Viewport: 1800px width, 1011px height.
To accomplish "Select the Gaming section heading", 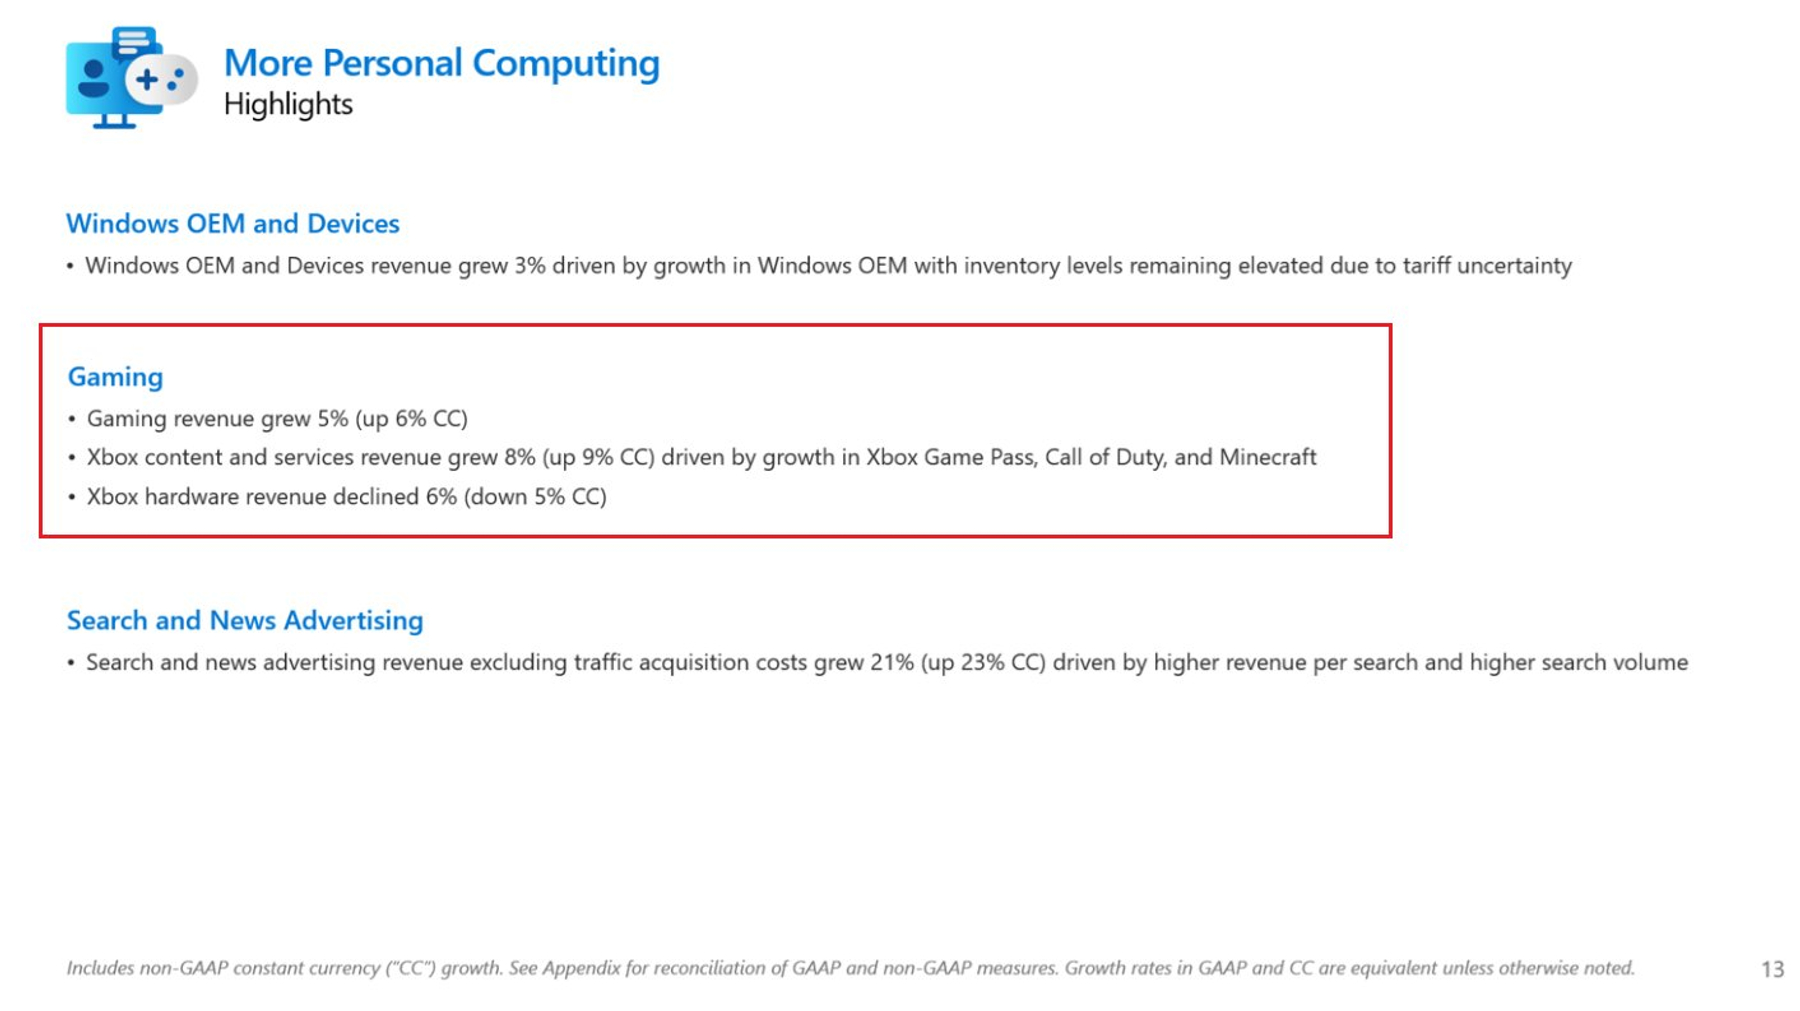I will click(x=115, y=377).
